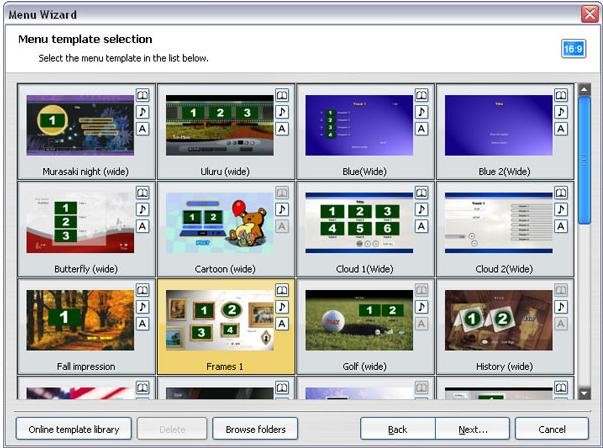Viewport: 603px width, 448px height.
Task: Click the scrollbar down arrow in template list
Action: 585,393
